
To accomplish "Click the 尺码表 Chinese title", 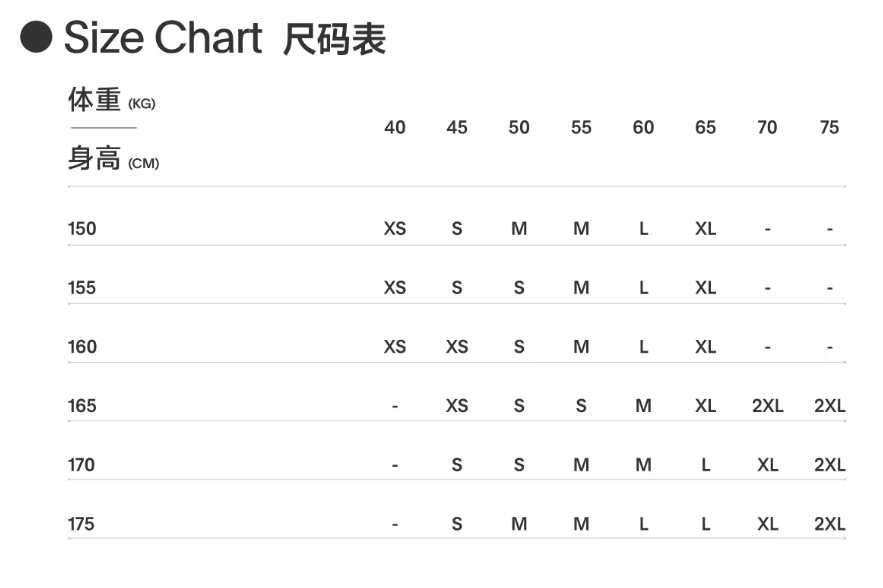I will click(x=334, y=39).
